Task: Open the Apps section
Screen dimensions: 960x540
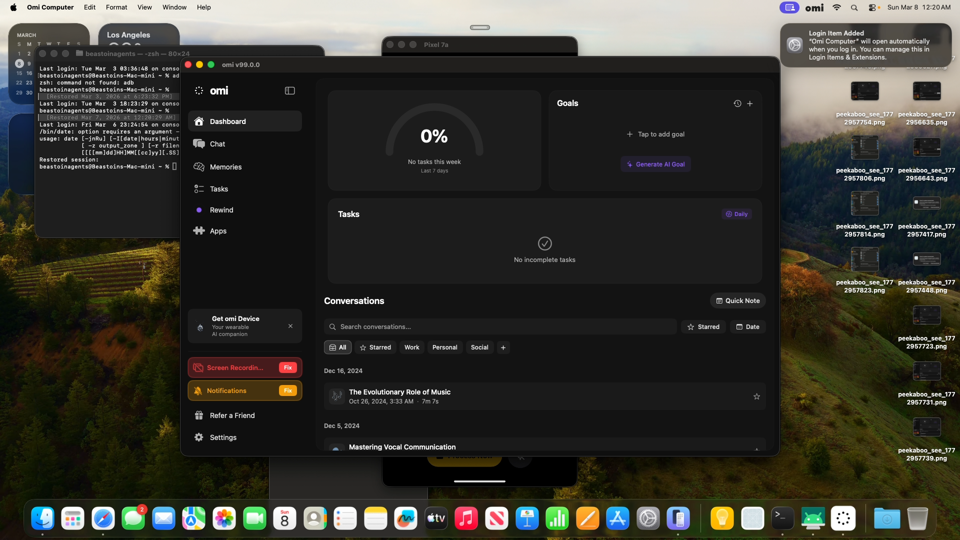Action: click(x=244, y=231)
